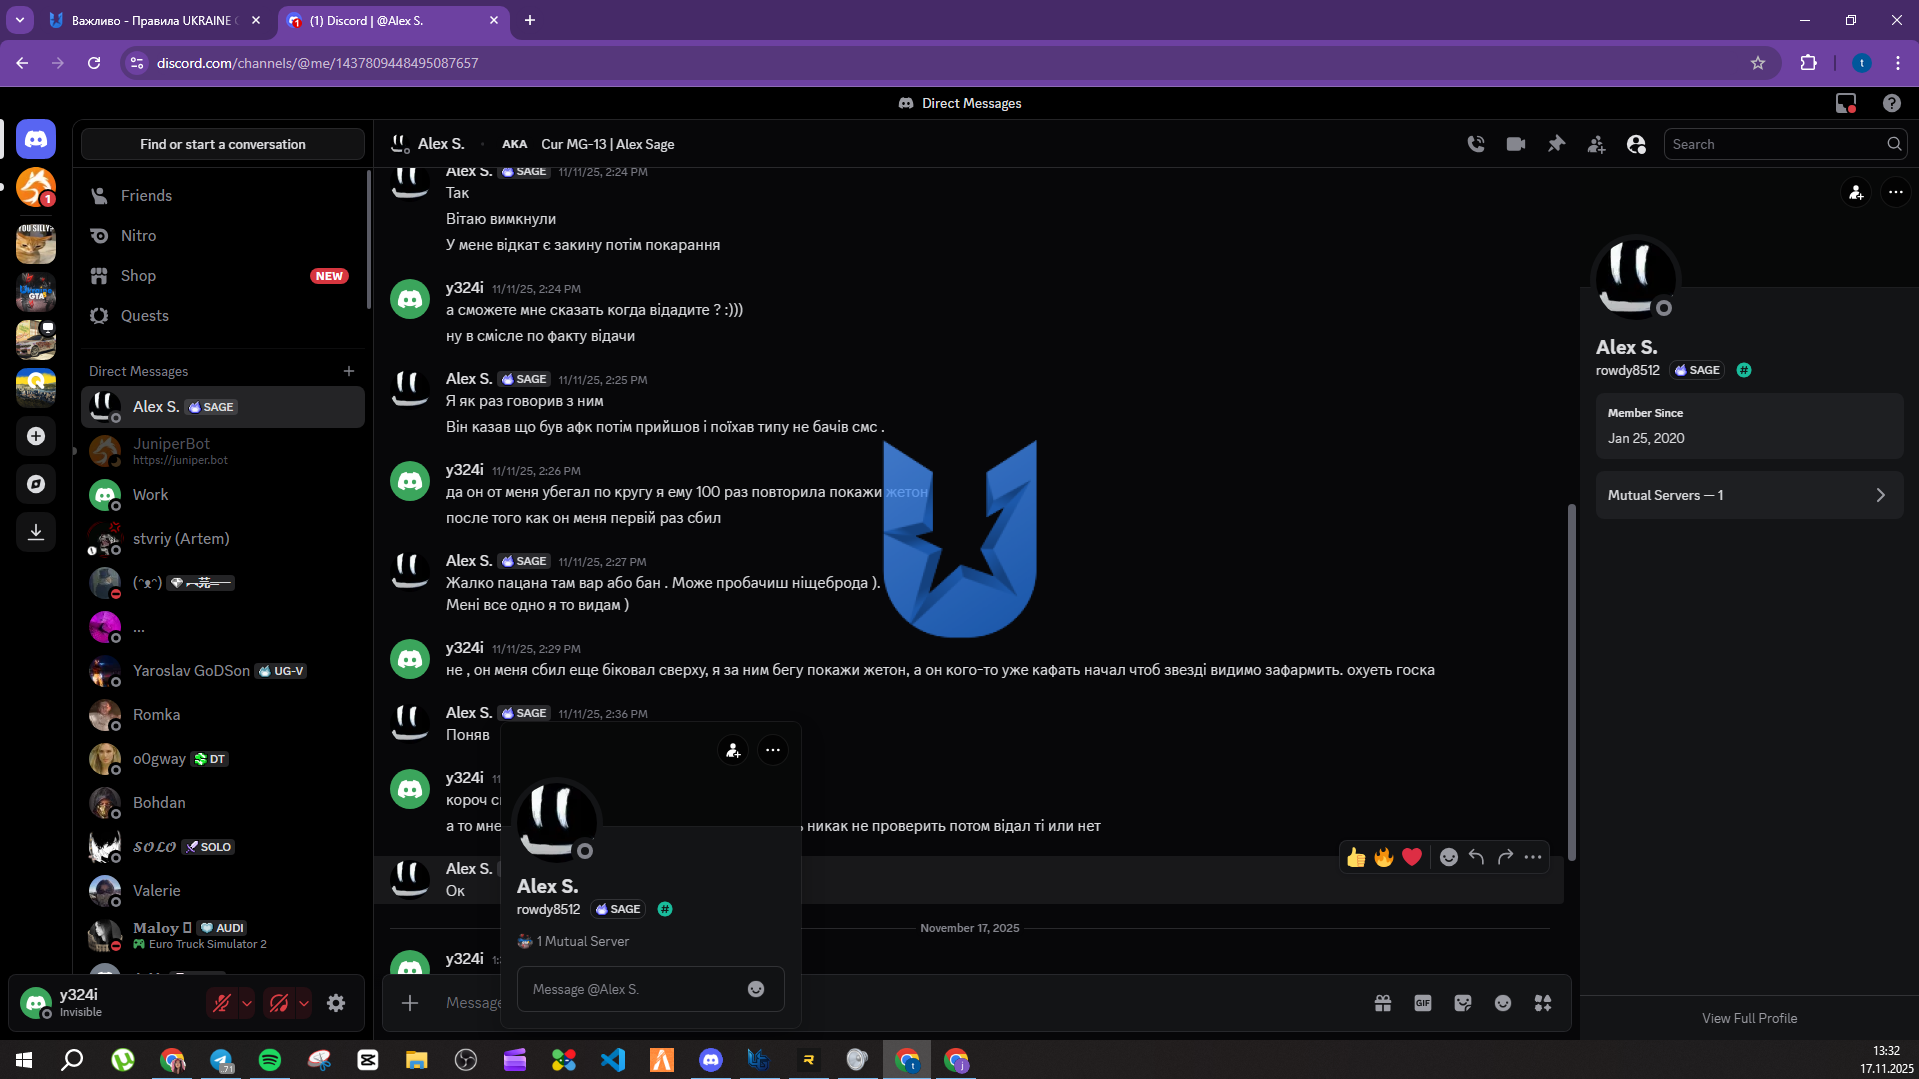Add thumbs up reaction to message
This screenshot has width=1919, height=1079.
(x=1356, y=857)
